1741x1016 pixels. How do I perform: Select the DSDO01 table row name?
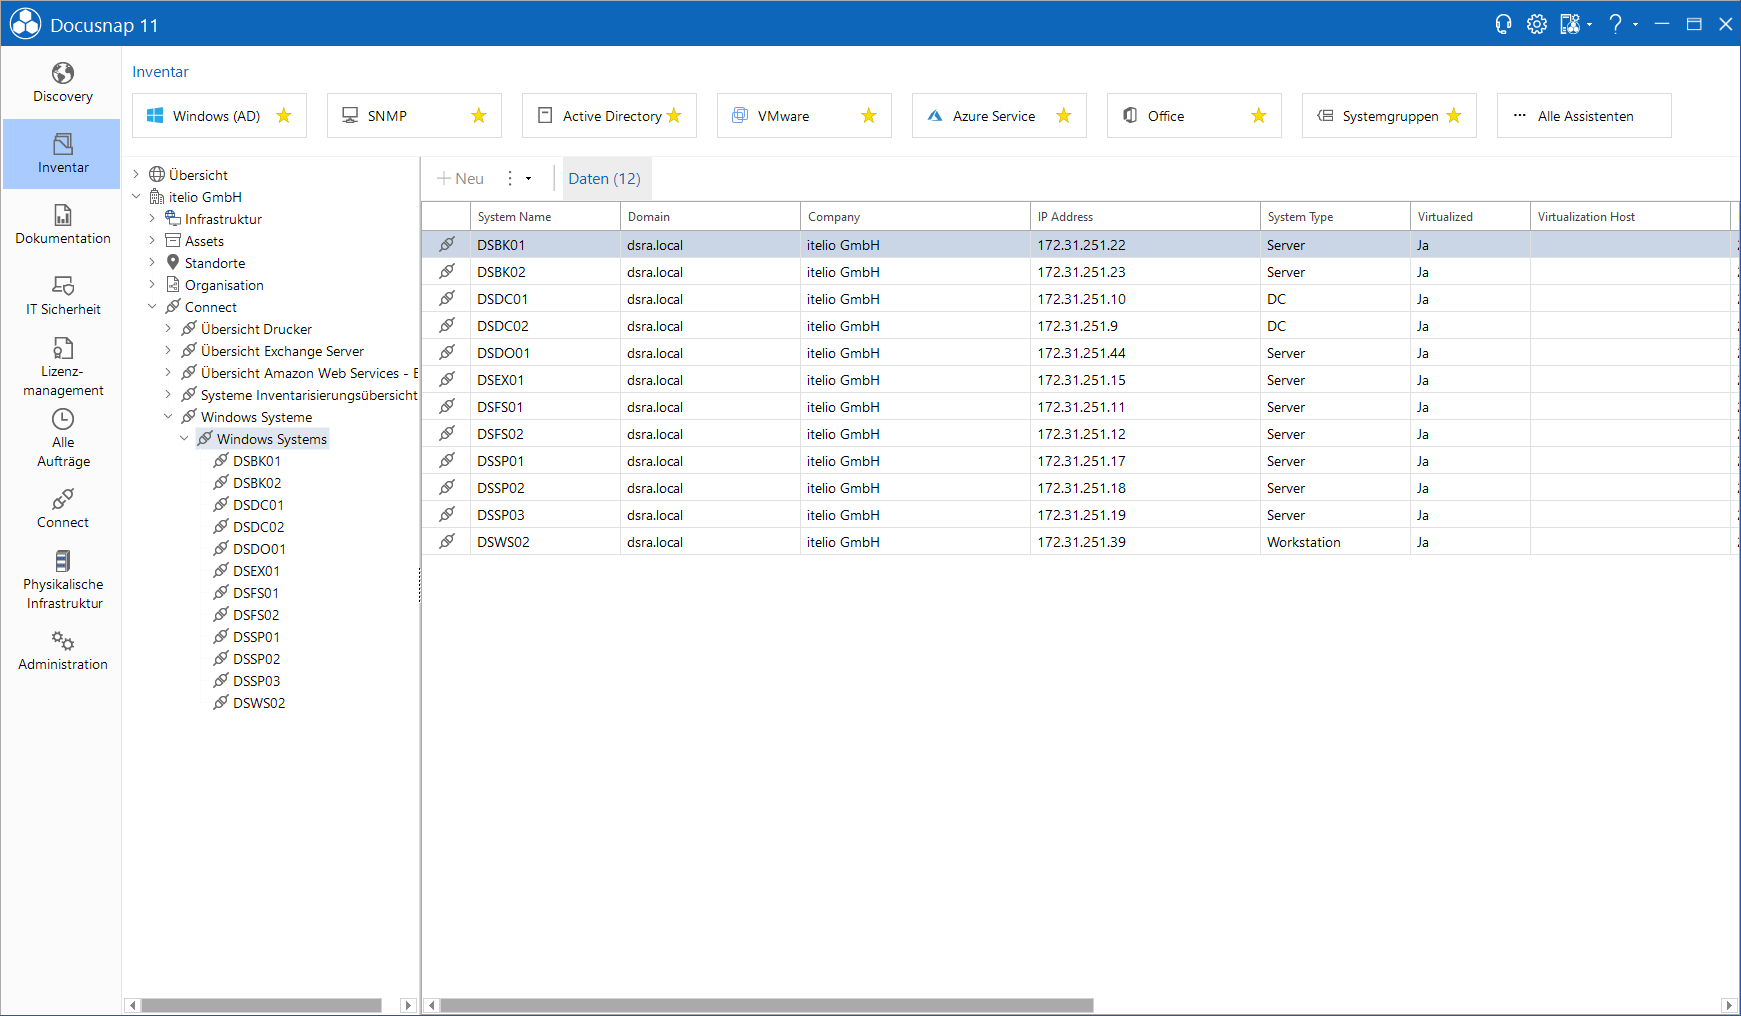click(x=504, y=353)
